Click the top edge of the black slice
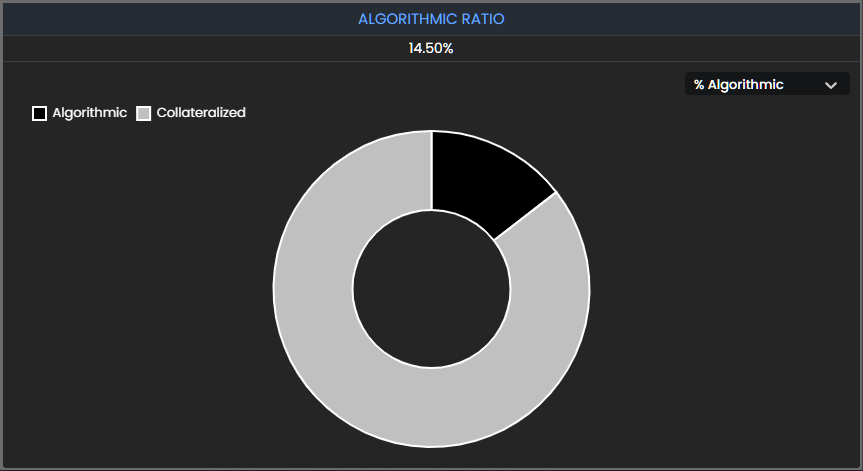 [450, 138]
